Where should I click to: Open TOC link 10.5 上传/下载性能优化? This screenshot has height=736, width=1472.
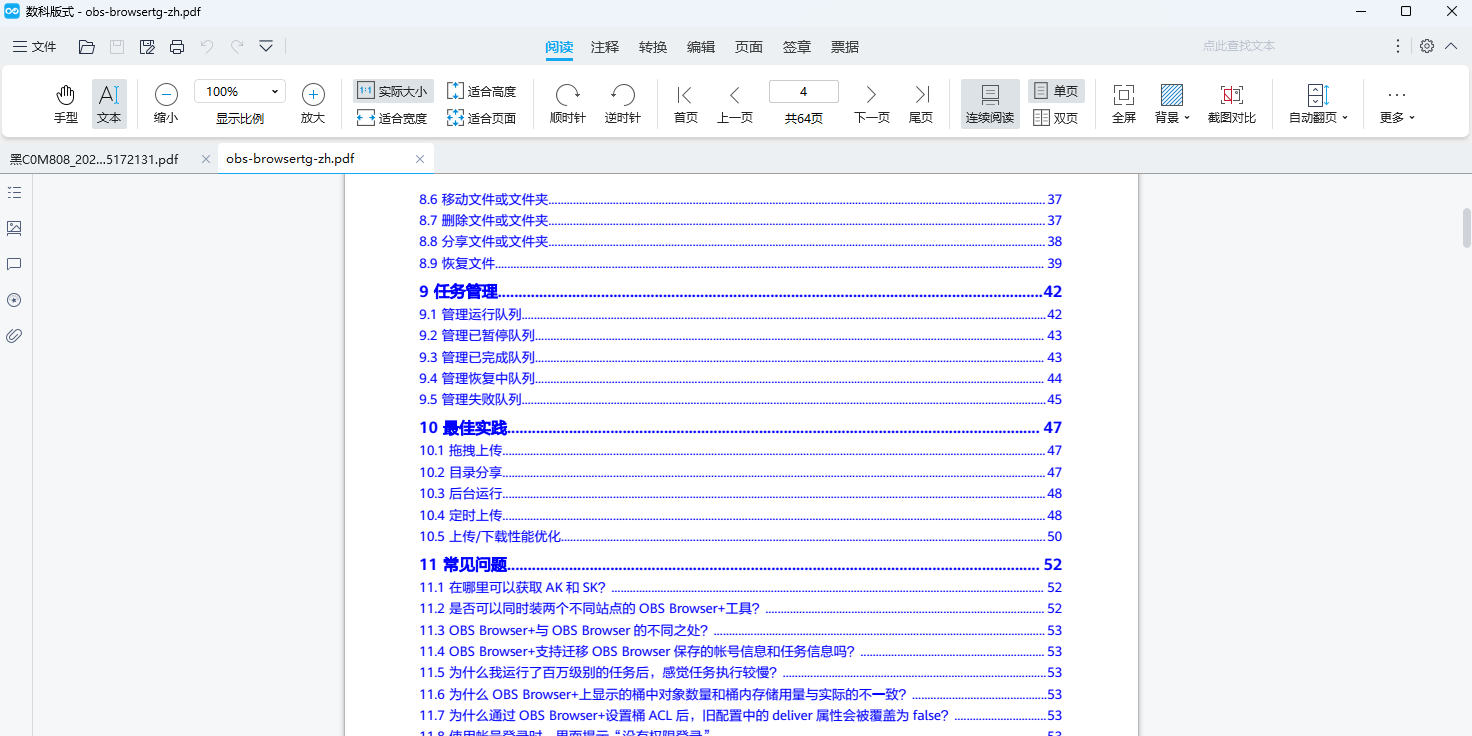(x=740, y=537)
